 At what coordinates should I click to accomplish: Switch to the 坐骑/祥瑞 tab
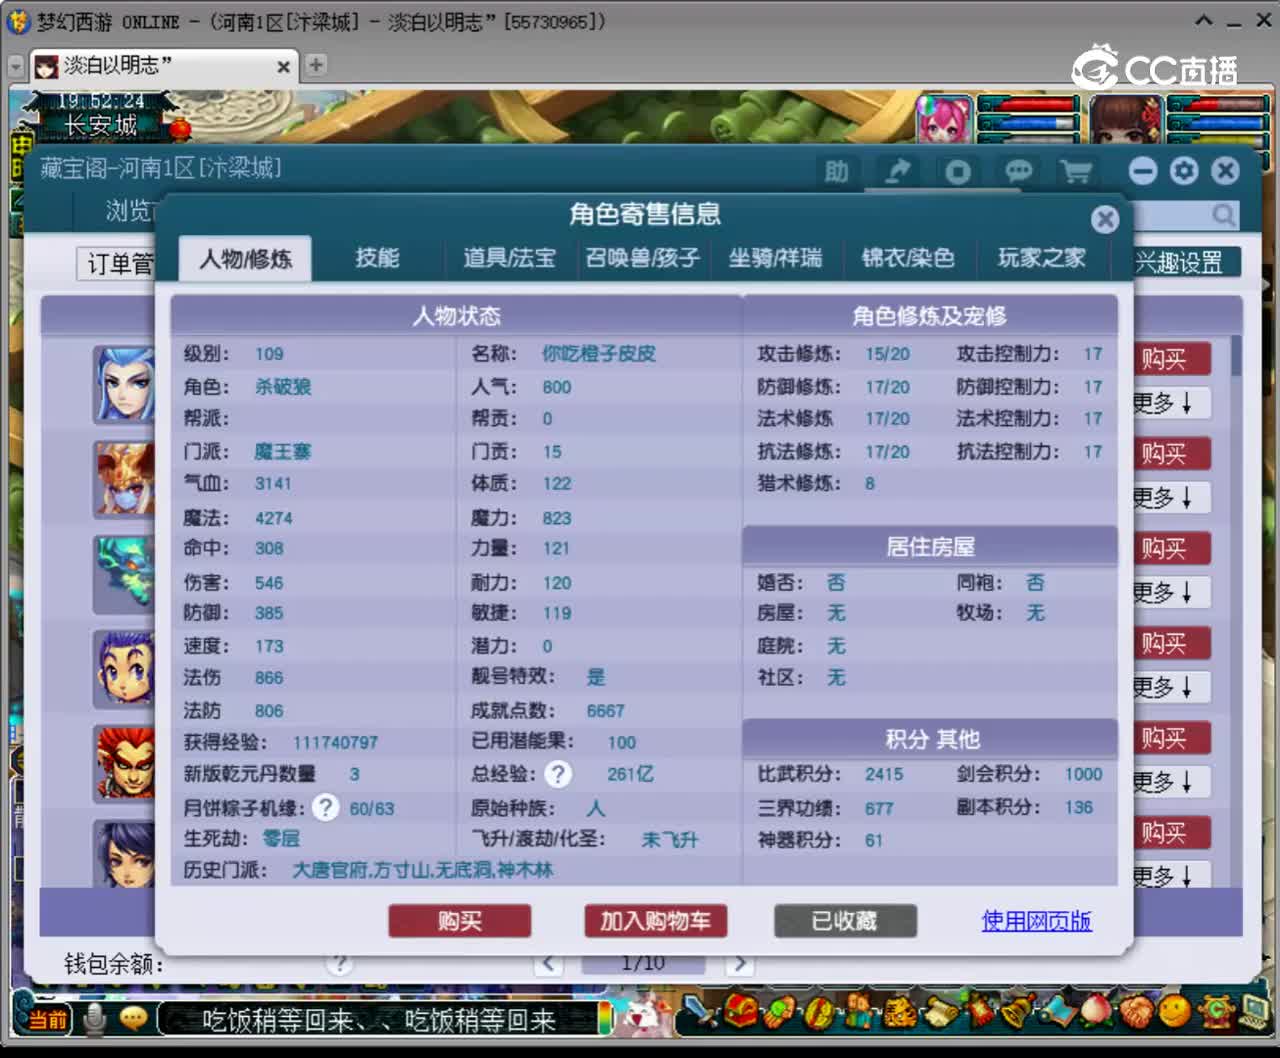point(775,258)
